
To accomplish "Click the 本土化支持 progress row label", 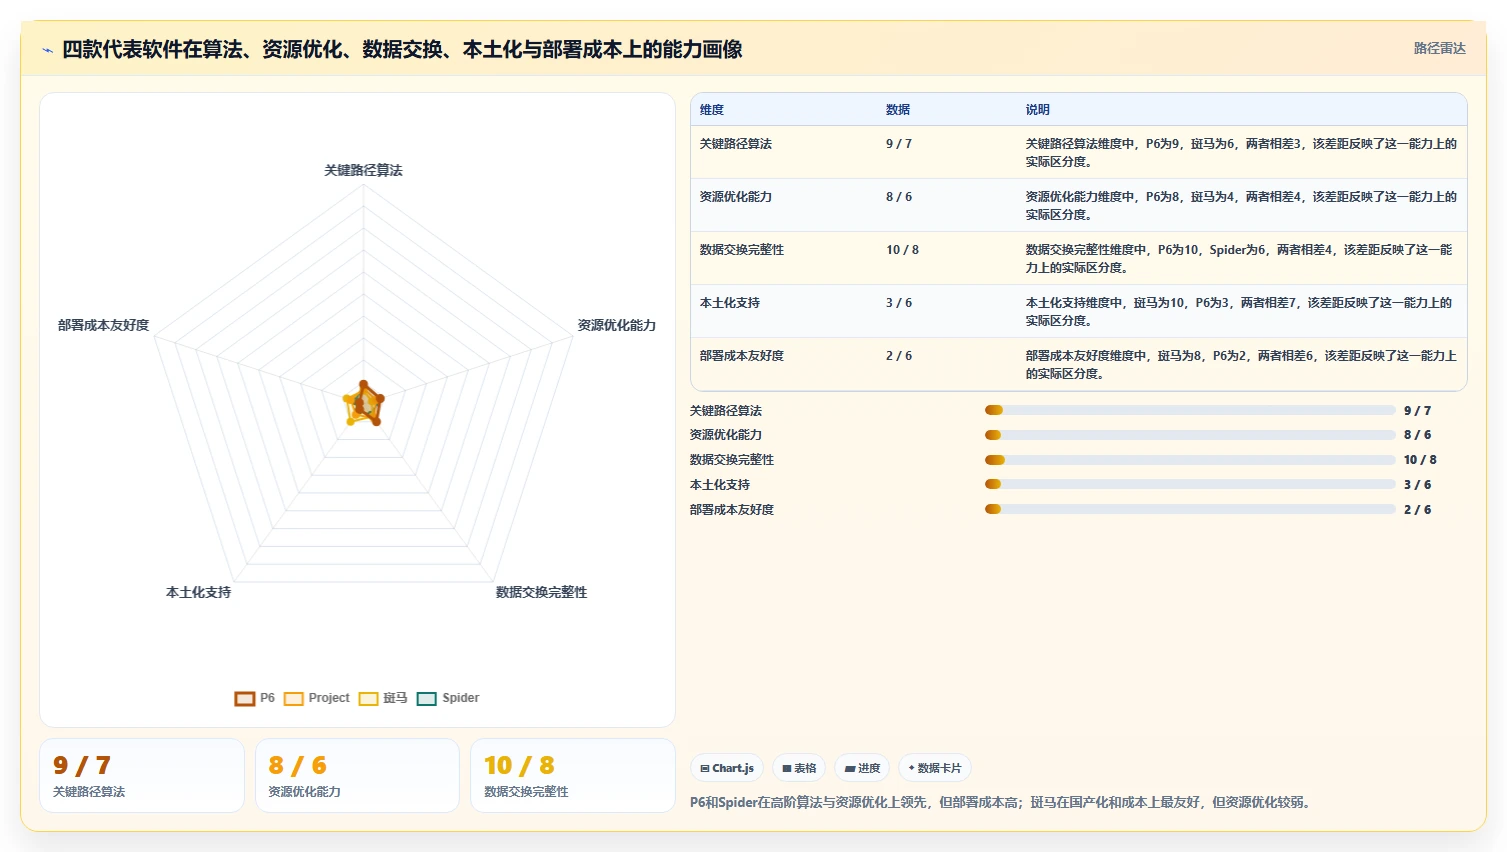I will [x=720, y=485].
